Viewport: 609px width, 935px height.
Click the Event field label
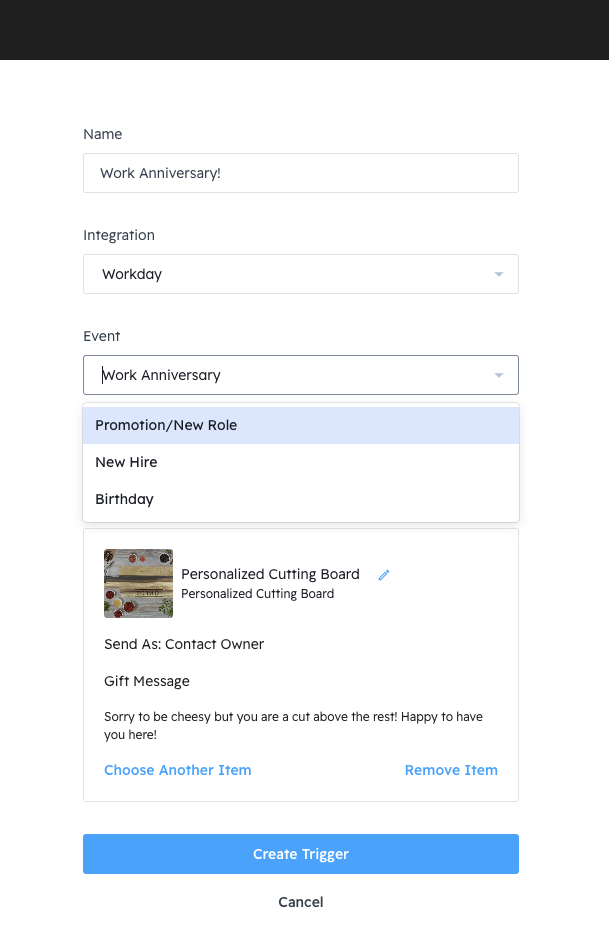[102, 336]
